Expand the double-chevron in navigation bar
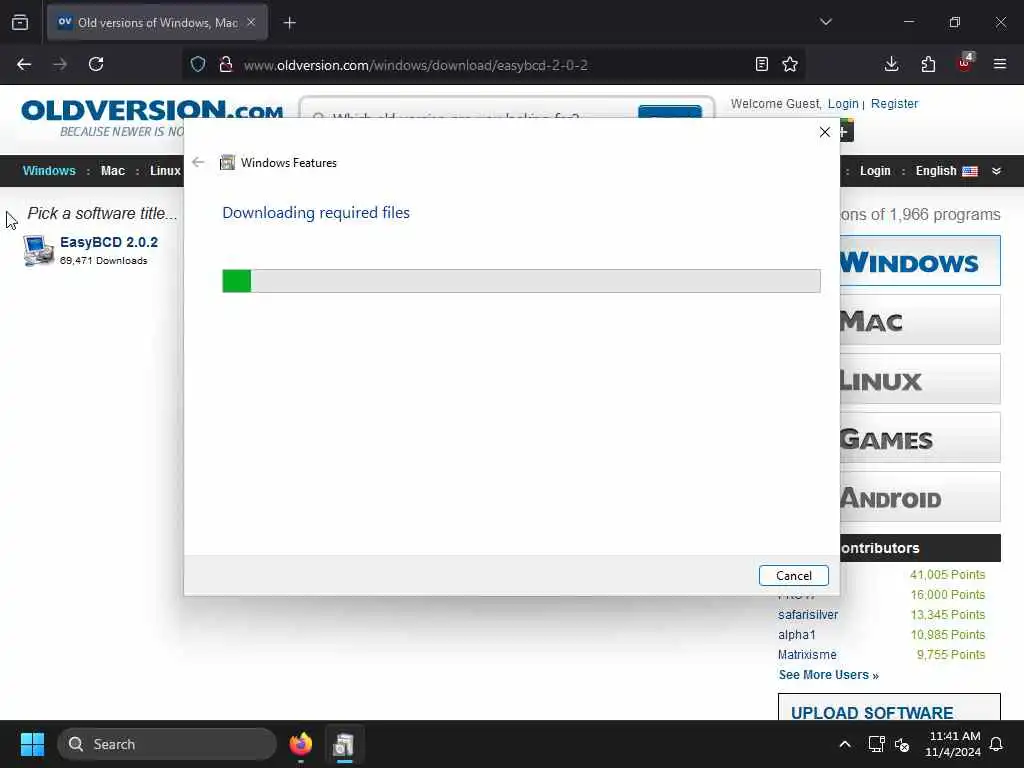This screenshot has height=768, width=1024. (996, 170)
